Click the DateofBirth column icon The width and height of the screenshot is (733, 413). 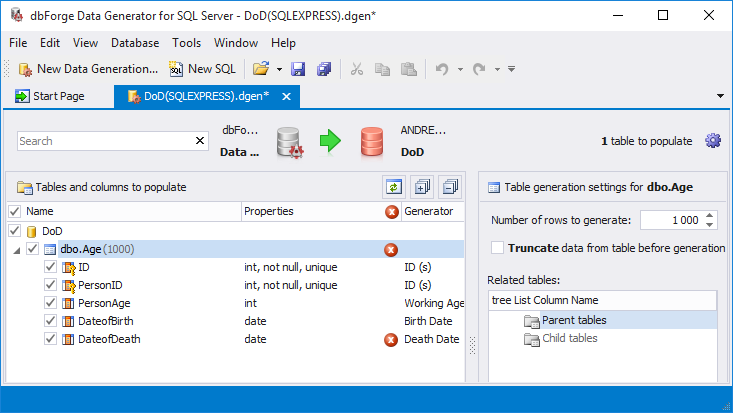pyautogui.click(x=68, y=321)
